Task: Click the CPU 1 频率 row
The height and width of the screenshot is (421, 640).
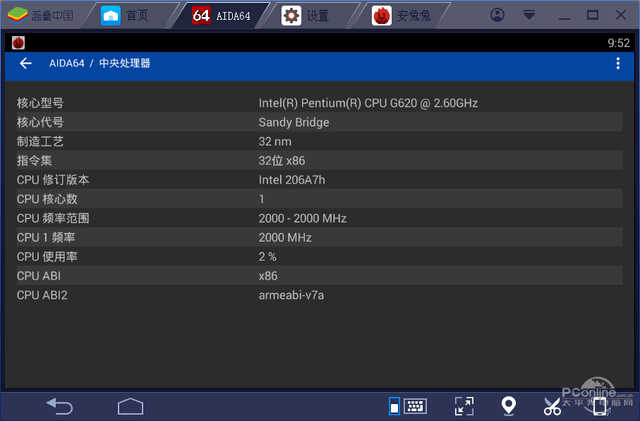Action: 319,237
